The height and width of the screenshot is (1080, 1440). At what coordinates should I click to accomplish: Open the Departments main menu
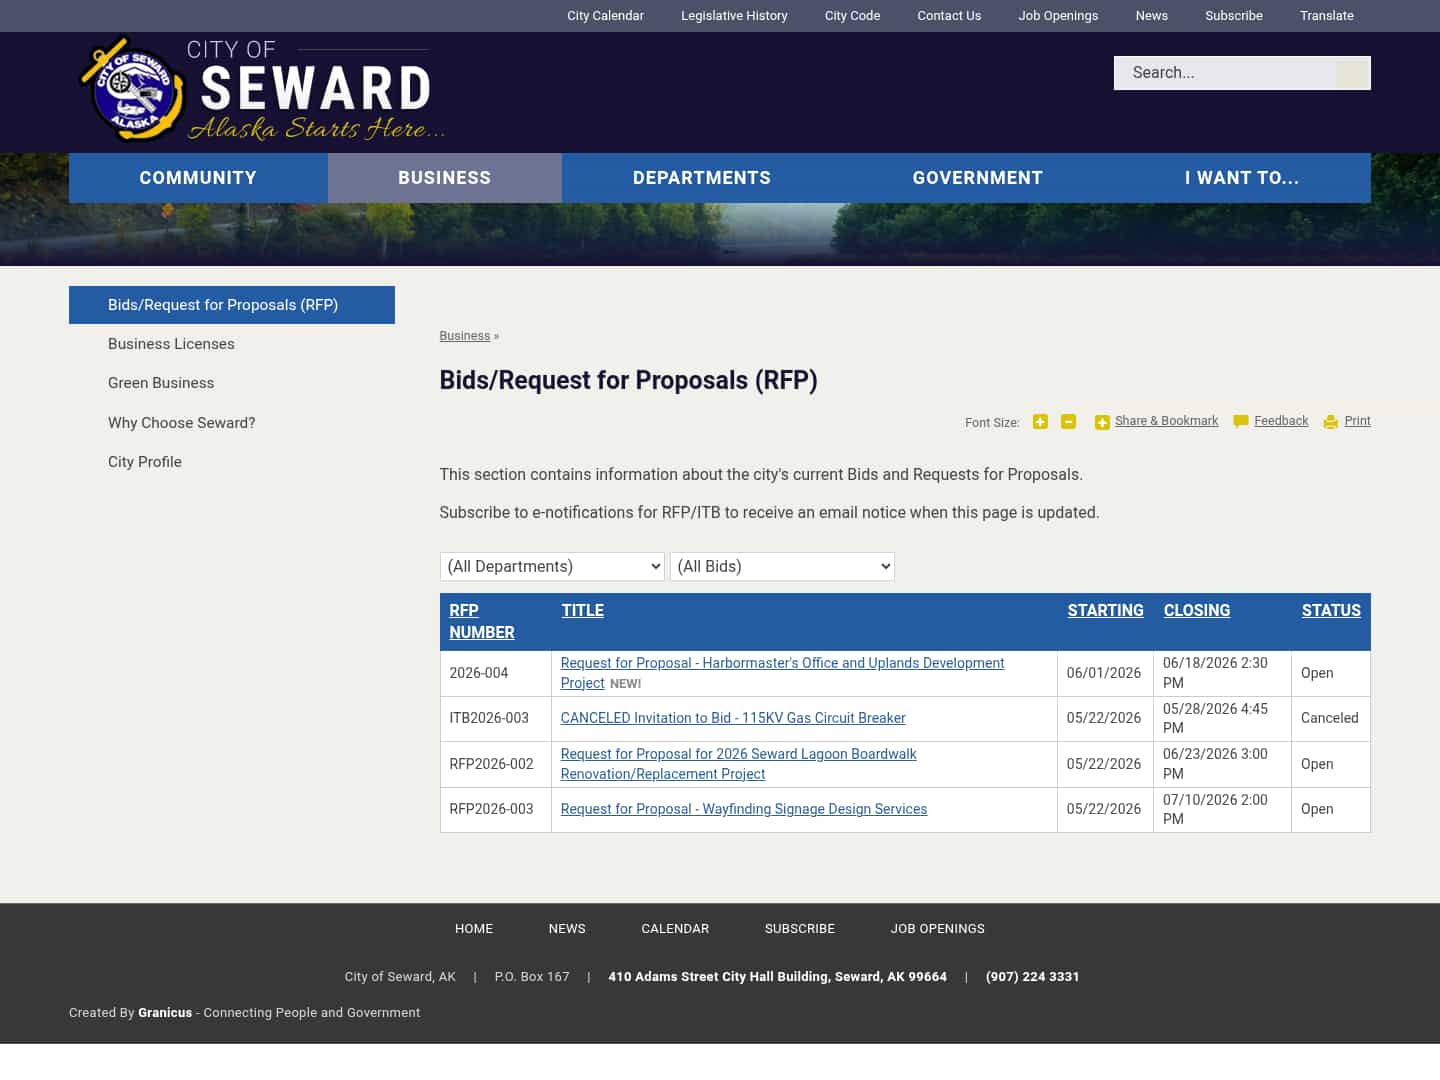click(702, 178)
